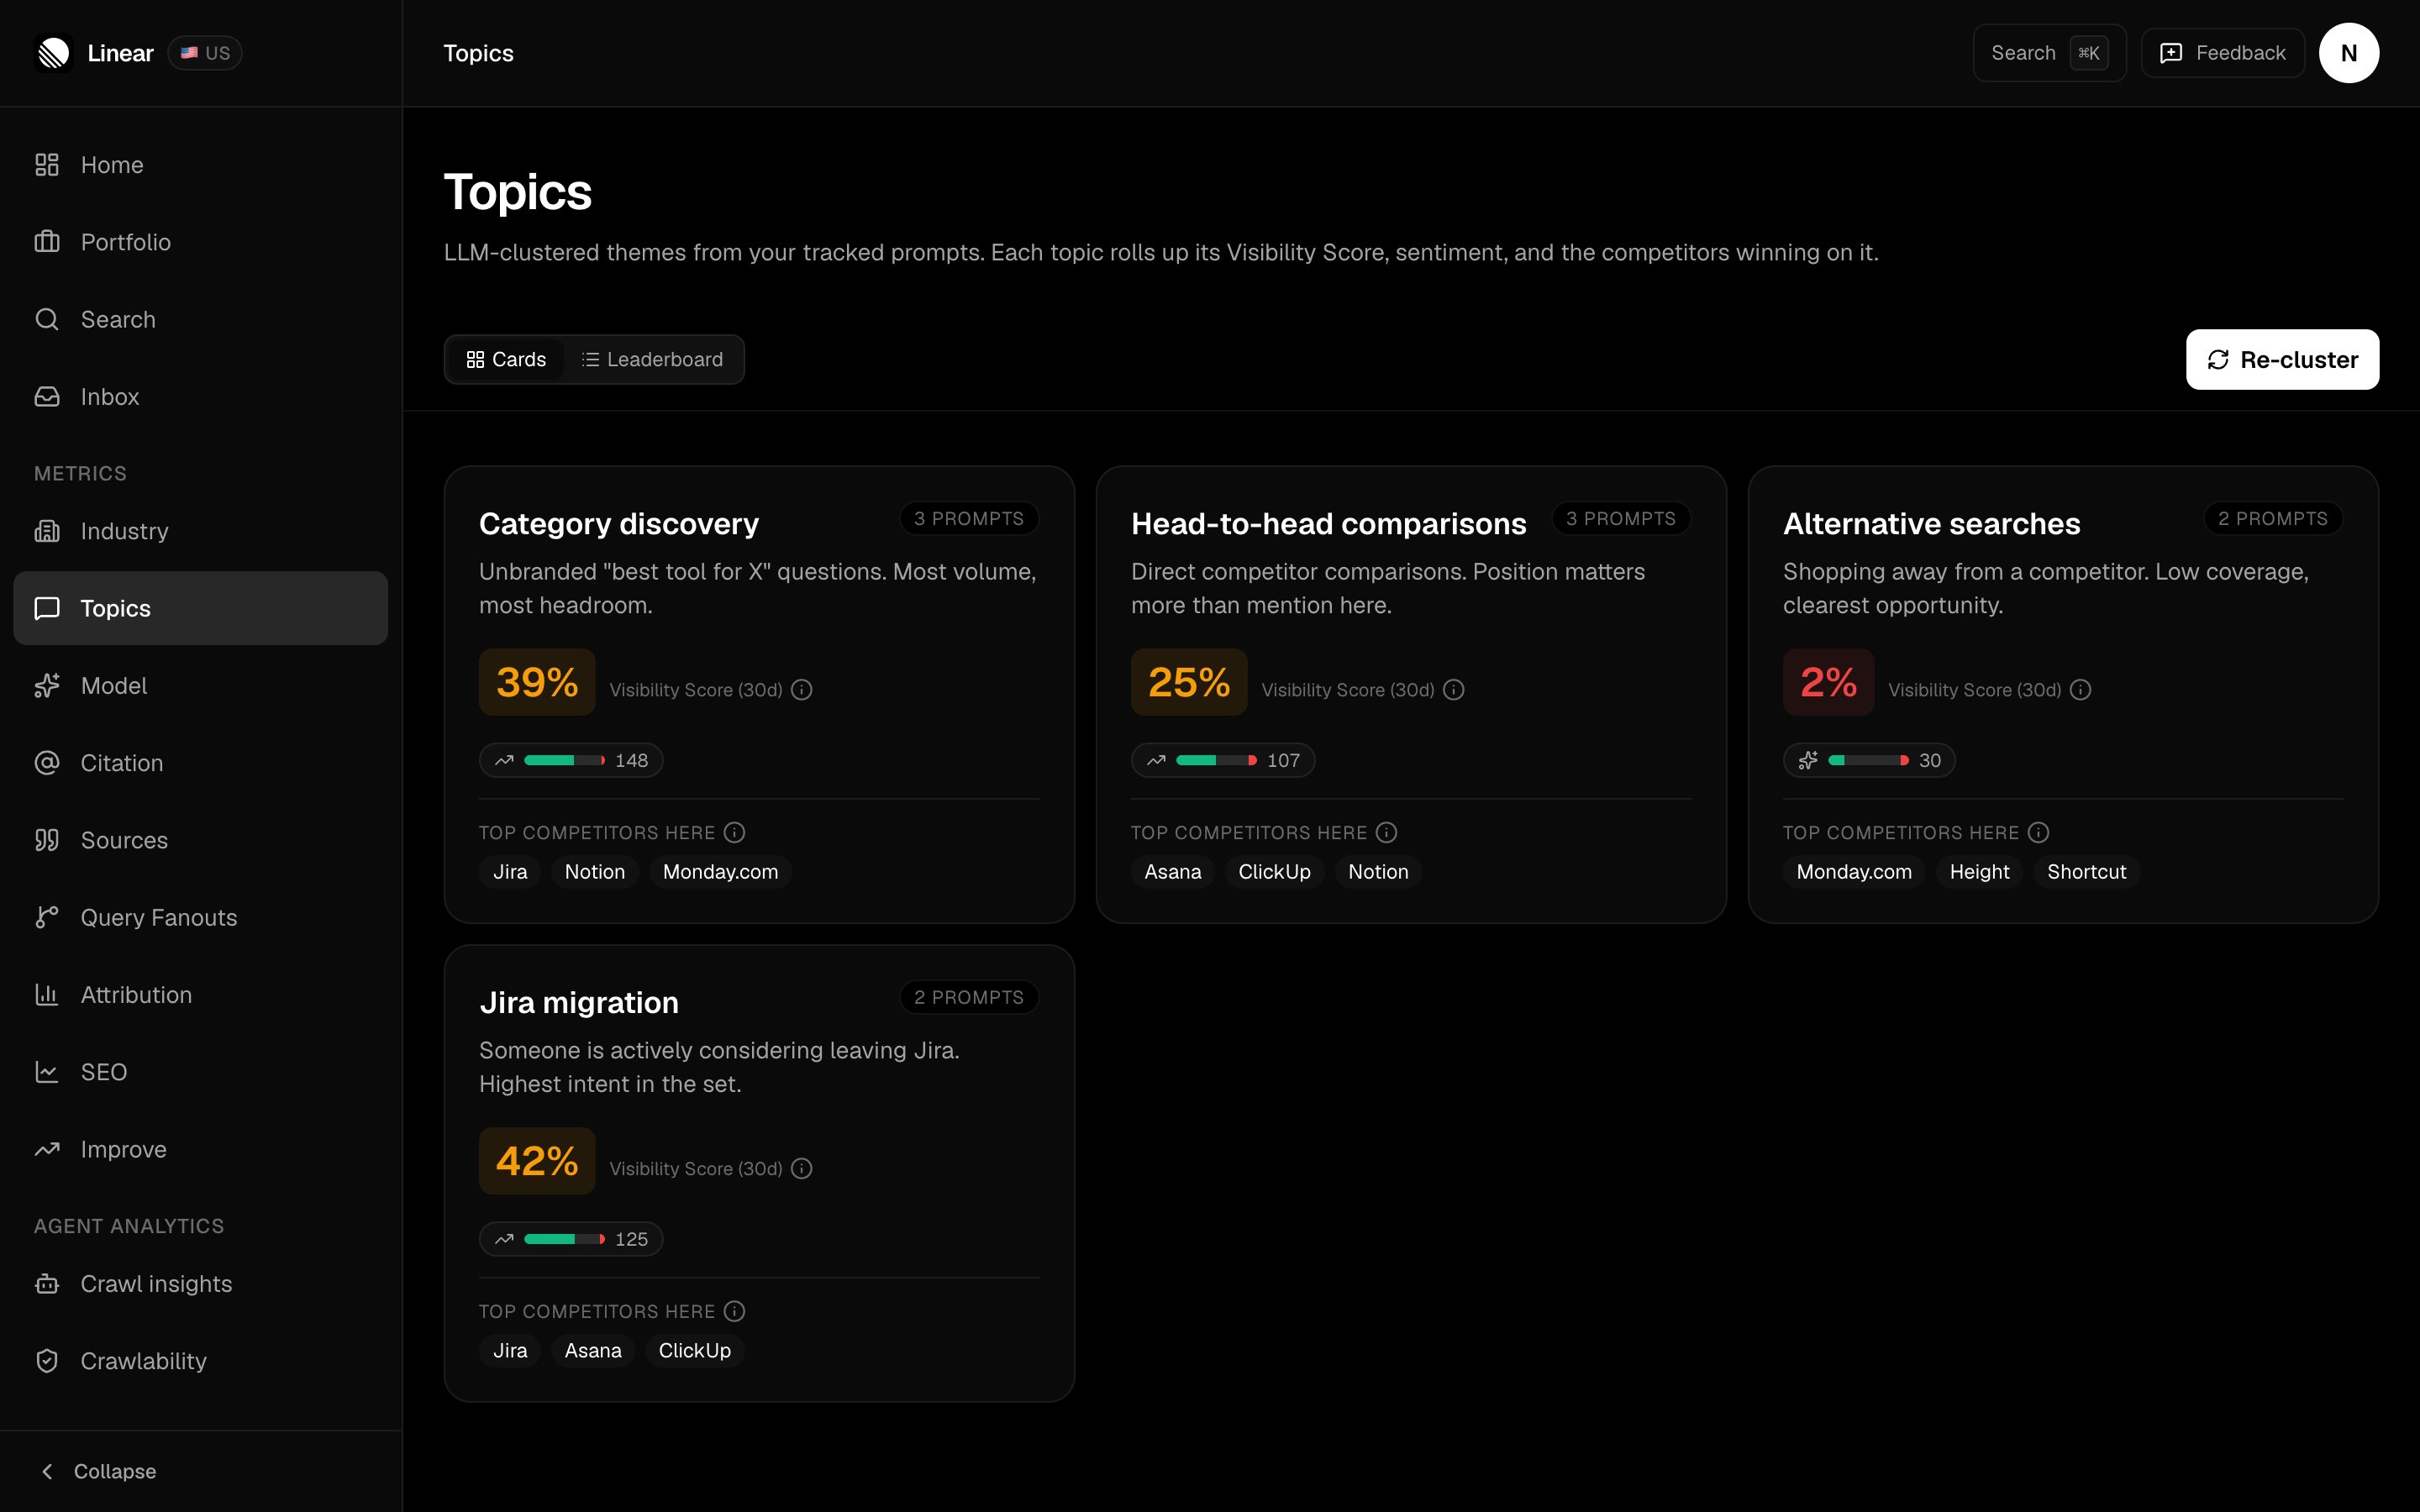Open the US region badge
Image resolution: width=2420 pixels, height=1512 pixels.
pyautogui.click(x=205, y=53)
